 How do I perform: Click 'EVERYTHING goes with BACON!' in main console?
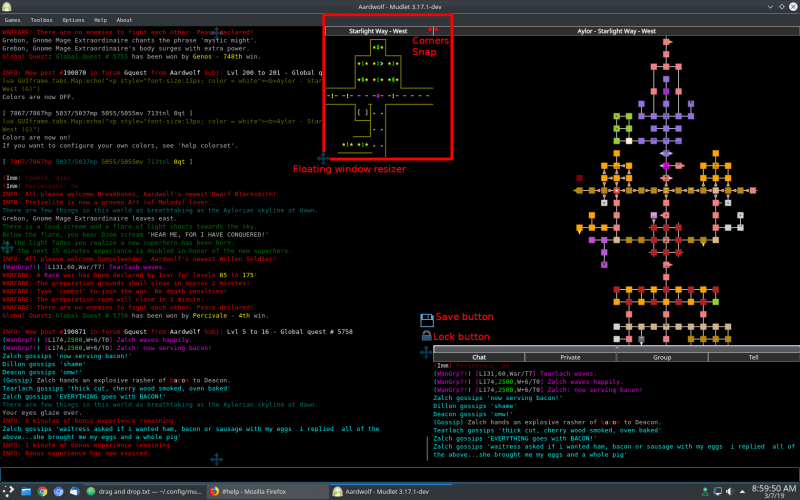pos(84,396)
